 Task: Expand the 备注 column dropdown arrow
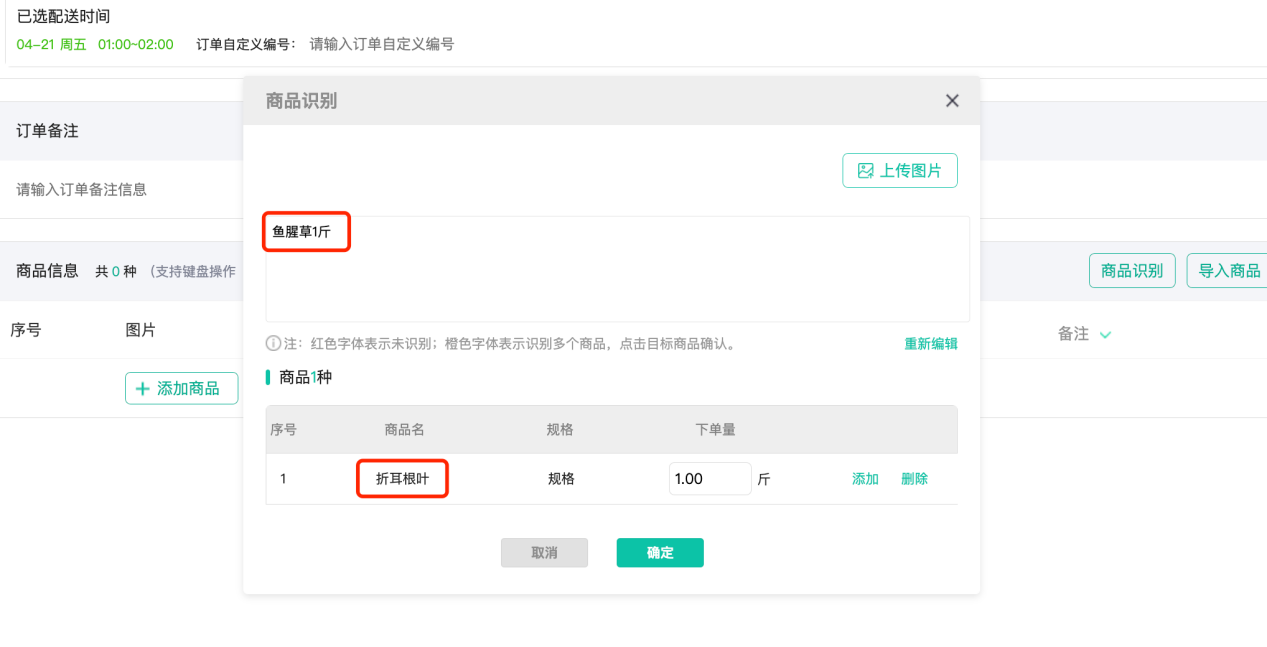(1105, 335)
